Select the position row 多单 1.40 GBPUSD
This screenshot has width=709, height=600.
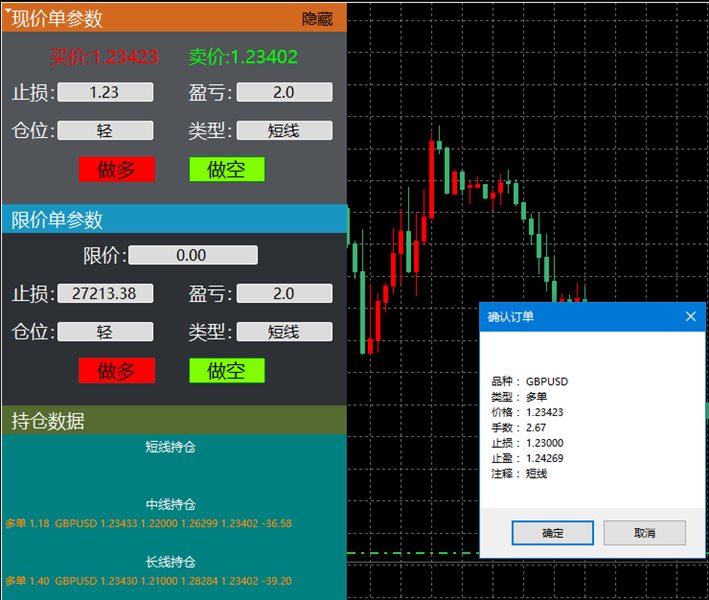(x=149, y=581)
